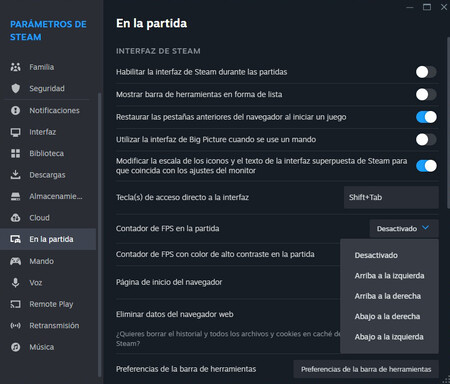The height and width of the screenshot is (384, 450).
Task: Click the Almacenamiento drive icon
Action: click(15, 196)
